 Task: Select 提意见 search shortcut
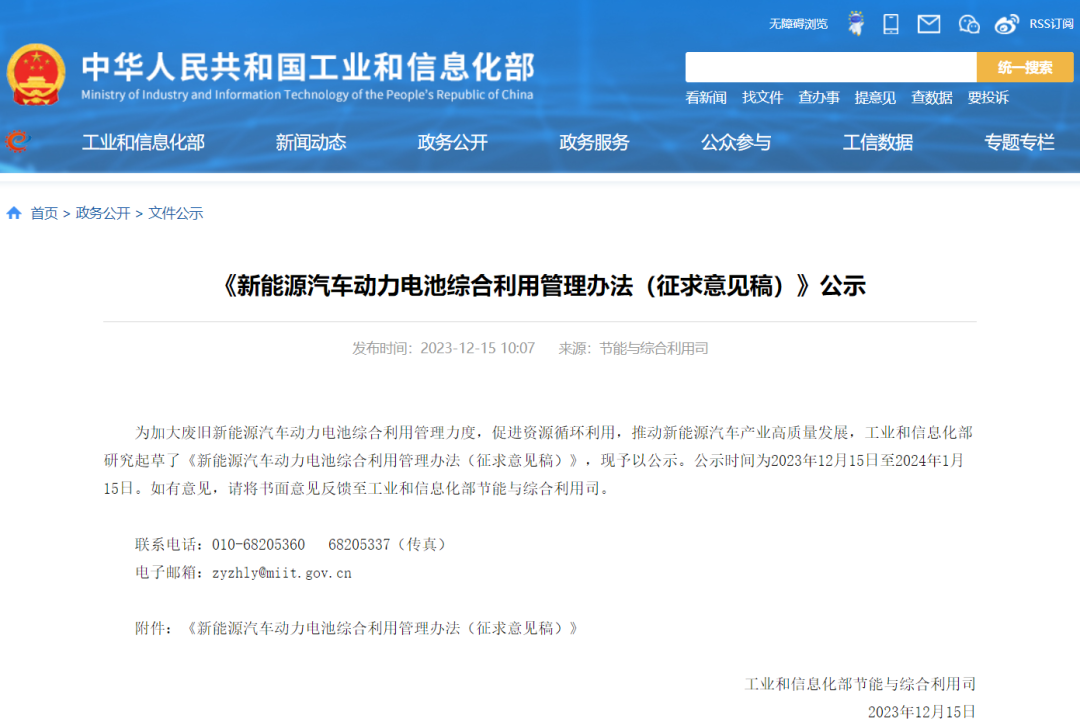tap(875, 98)
